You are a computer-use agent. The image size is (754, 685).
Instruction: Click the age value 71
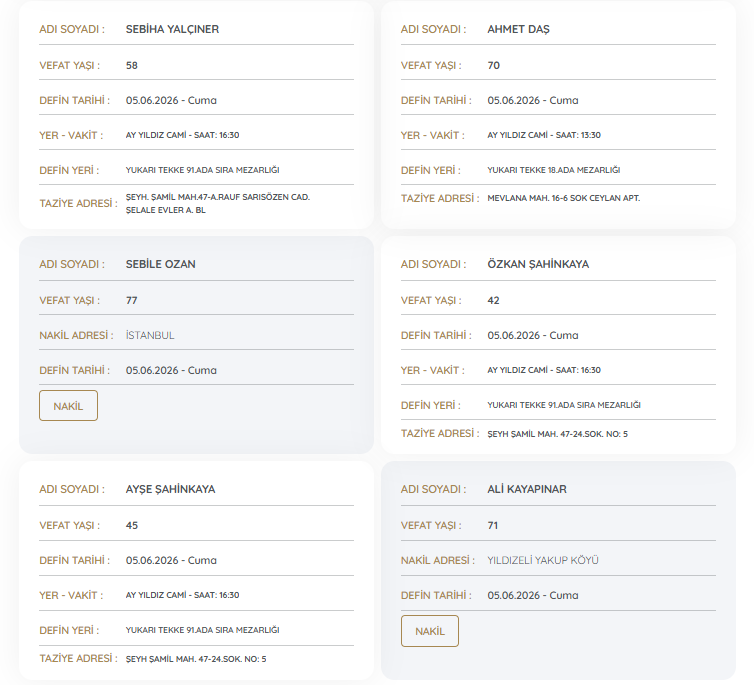[493, 525]
